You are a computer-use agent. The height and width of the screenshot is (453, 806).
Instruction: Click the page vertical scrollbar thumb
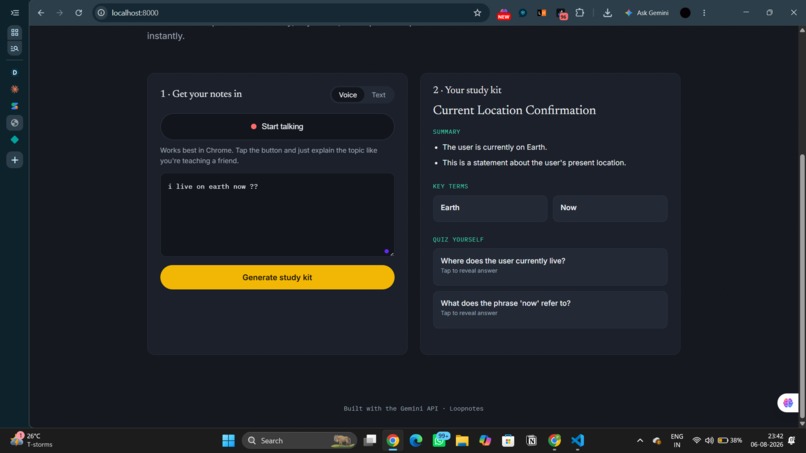[x=802, y=285]
